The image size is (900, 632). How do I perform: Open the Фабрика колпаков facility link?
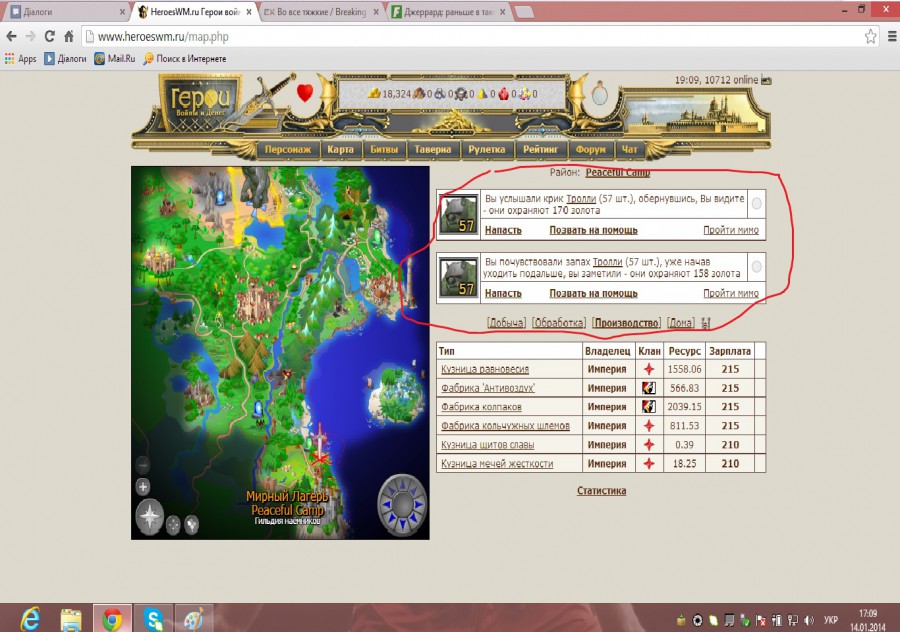(x=481, y=407)
